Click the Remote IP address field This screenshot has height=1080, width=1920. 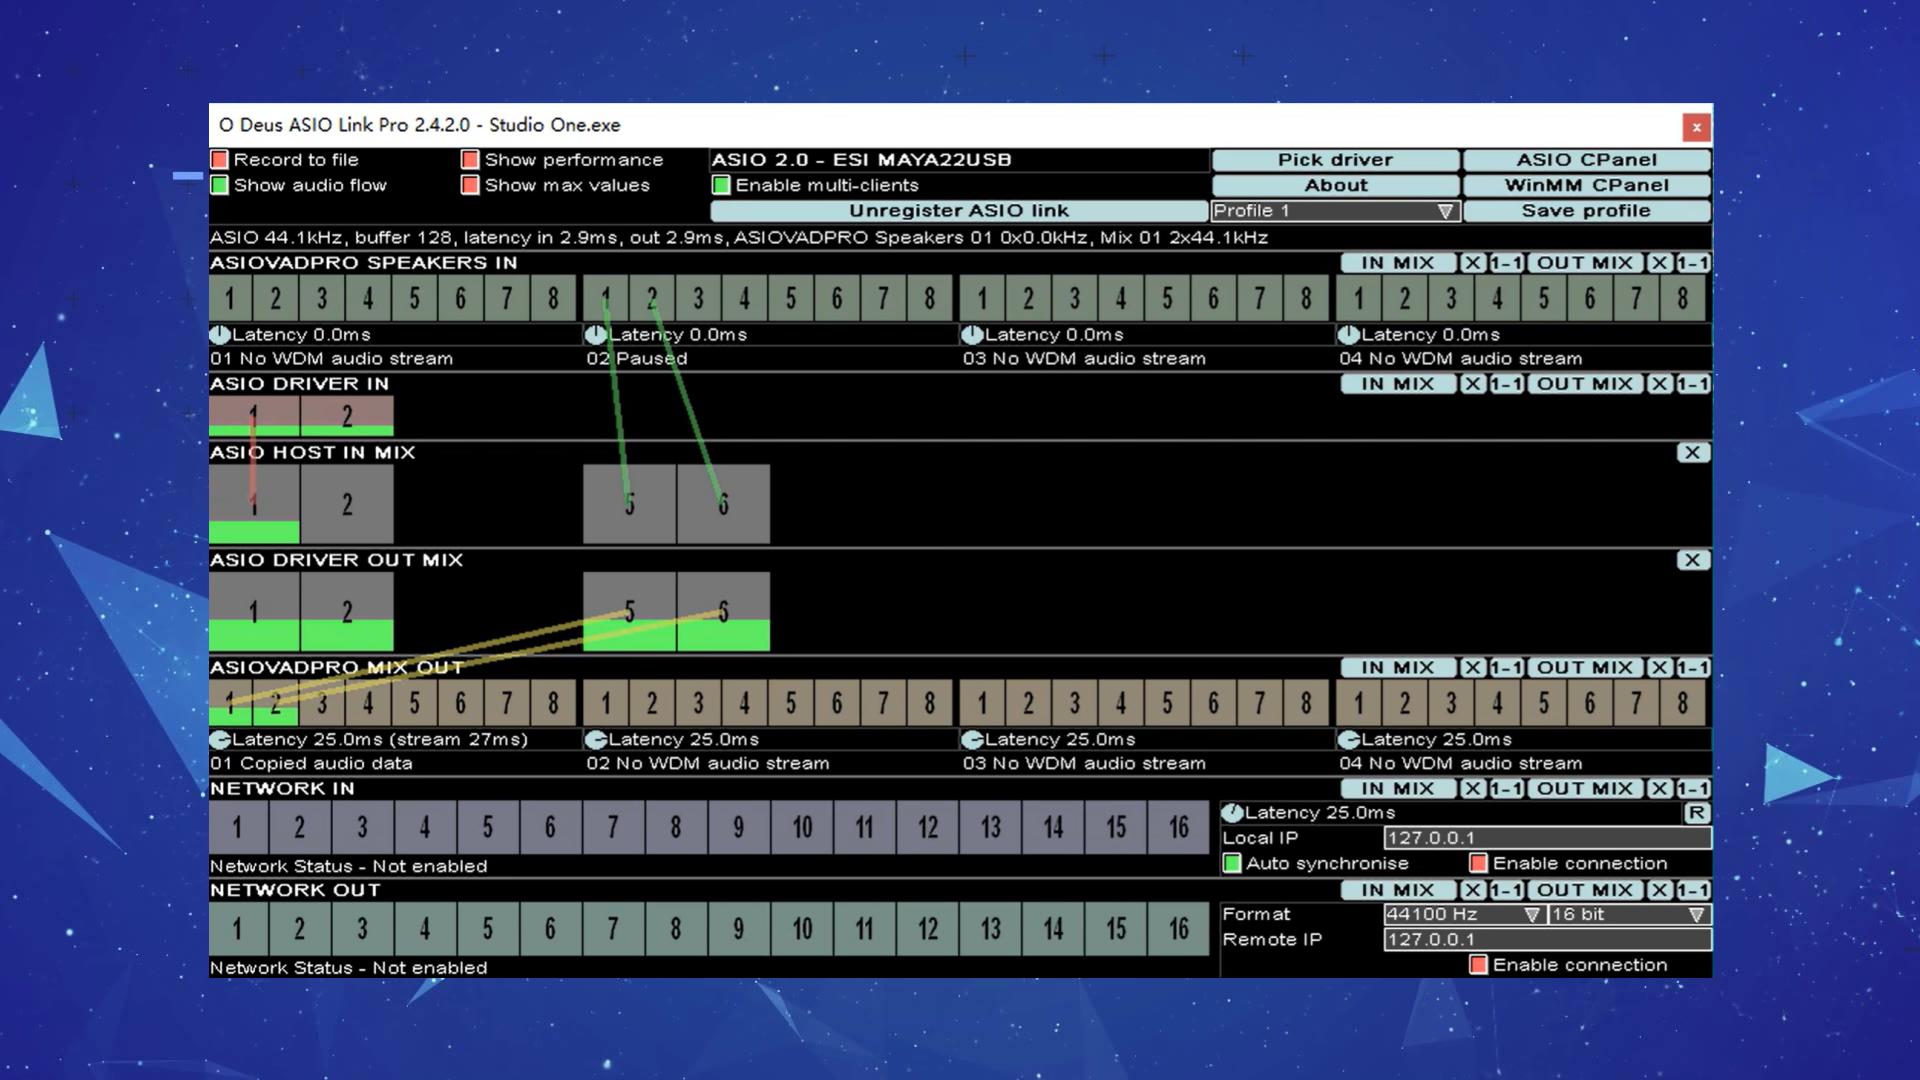pyautogui.click(x=1547, y=940)
